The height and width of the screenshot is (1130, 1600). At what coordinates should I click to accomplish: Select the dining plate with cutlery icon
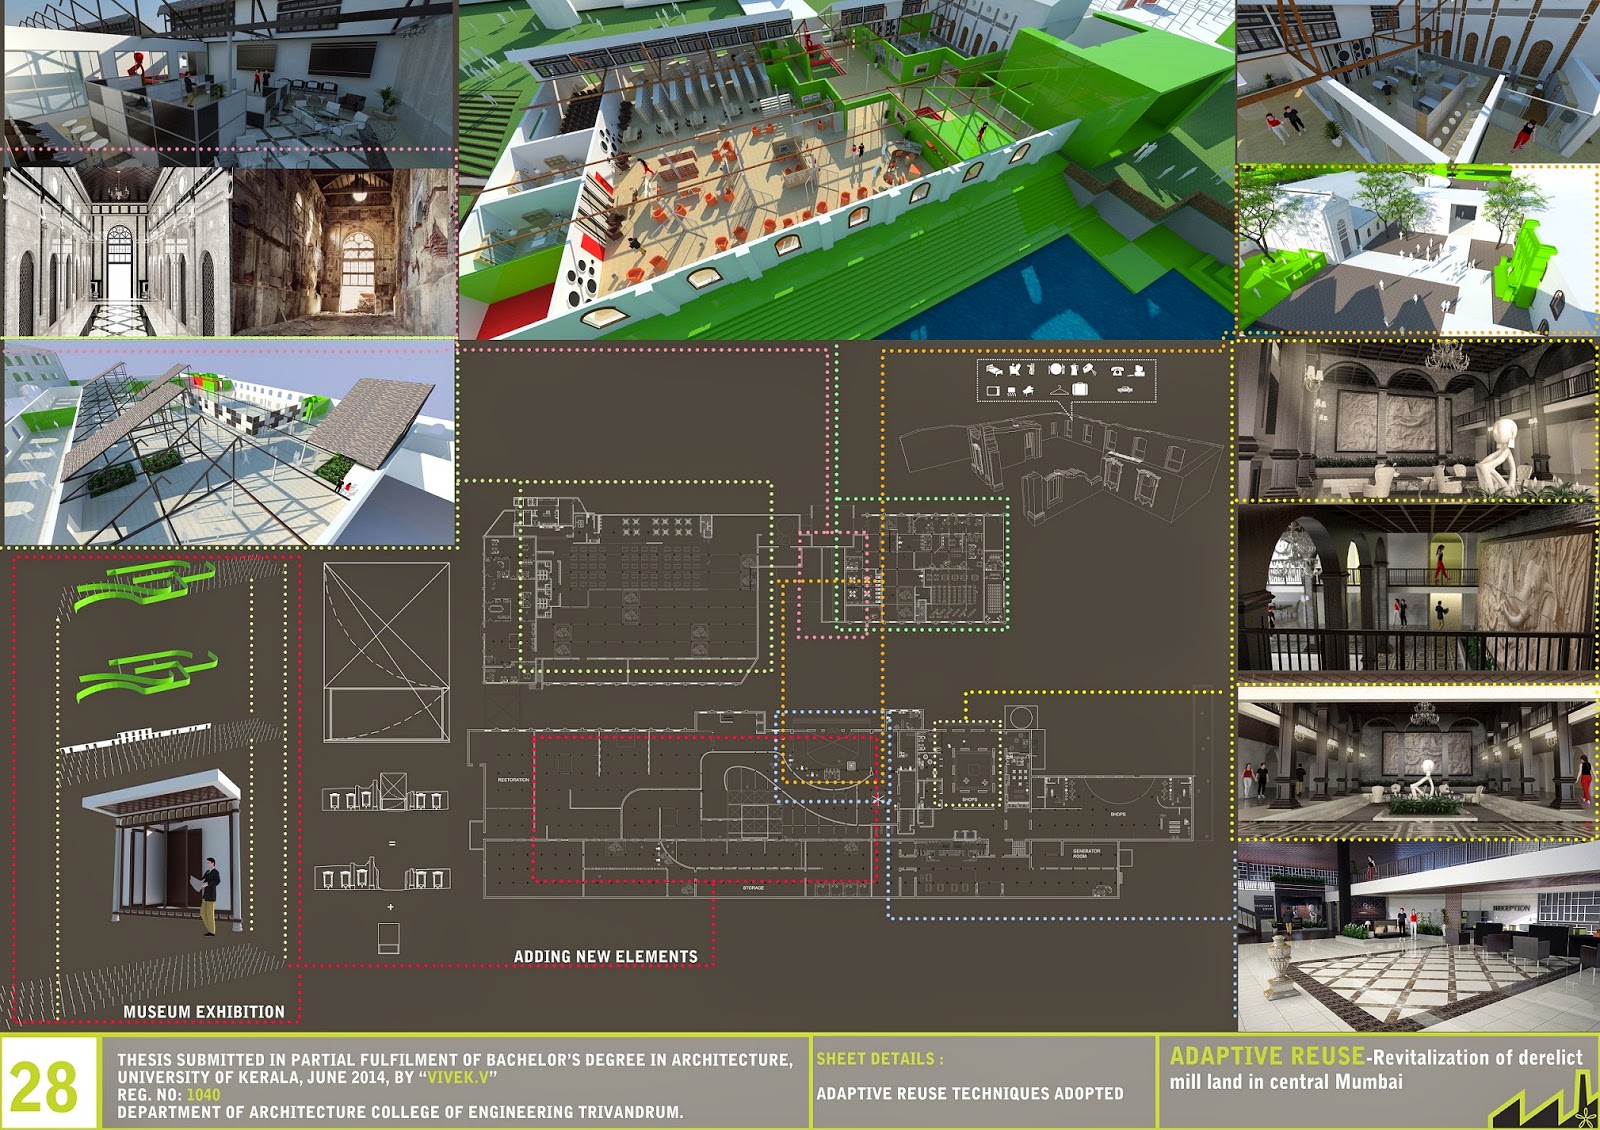click(1056, 369)
